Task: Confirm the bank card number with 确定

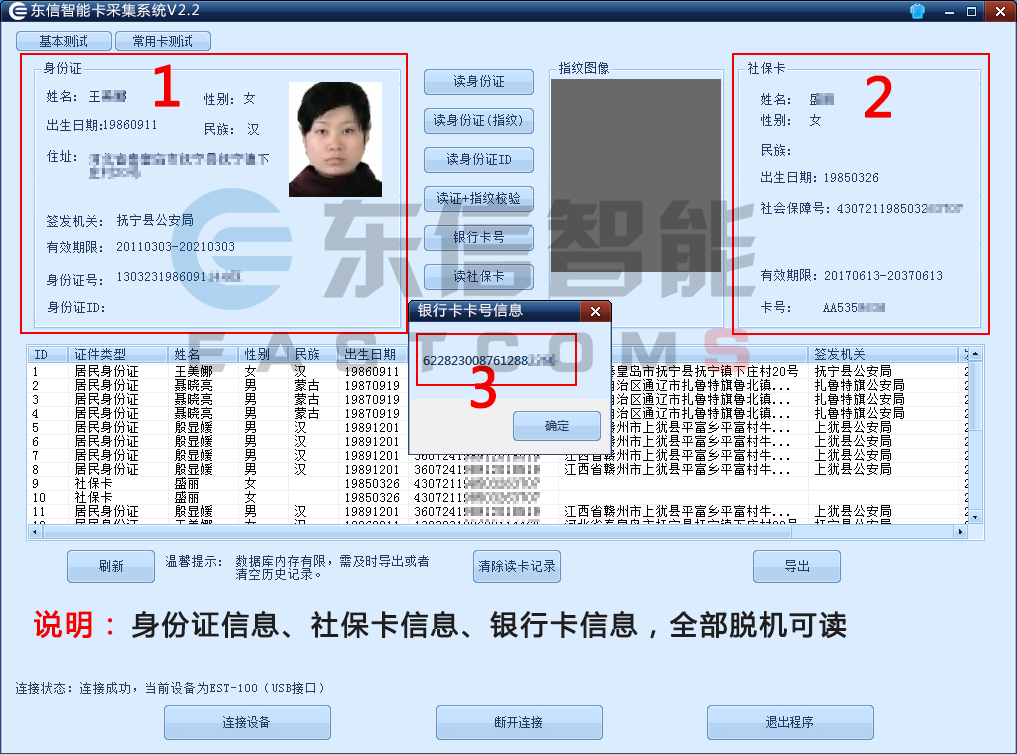Action: coord(556,425)
